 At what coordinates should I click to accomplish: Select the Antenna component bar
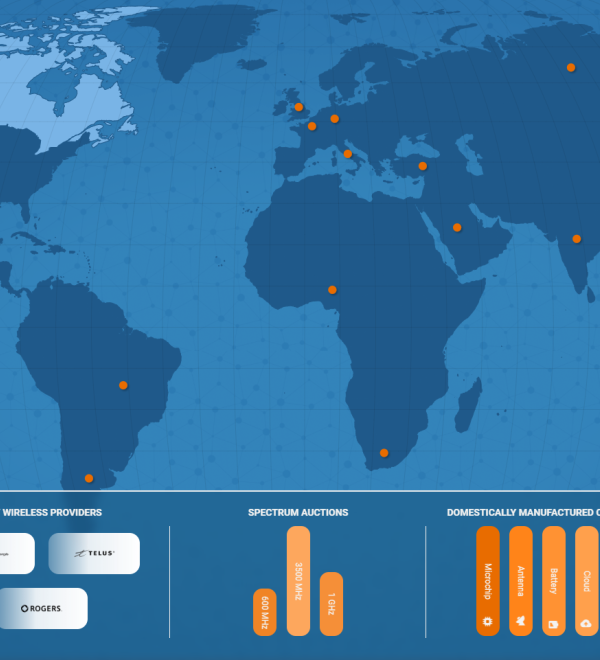520,581
